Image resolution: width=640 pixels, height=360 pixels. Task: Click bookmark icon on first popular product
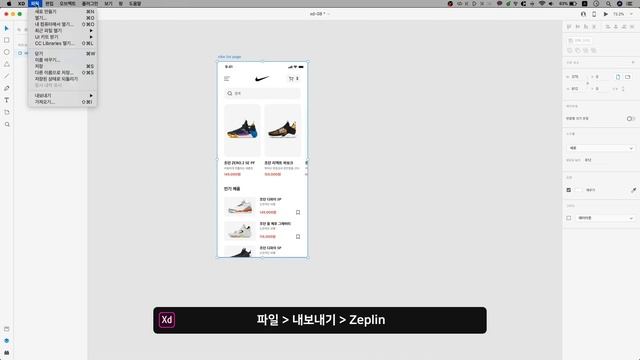tap(298, 212)
